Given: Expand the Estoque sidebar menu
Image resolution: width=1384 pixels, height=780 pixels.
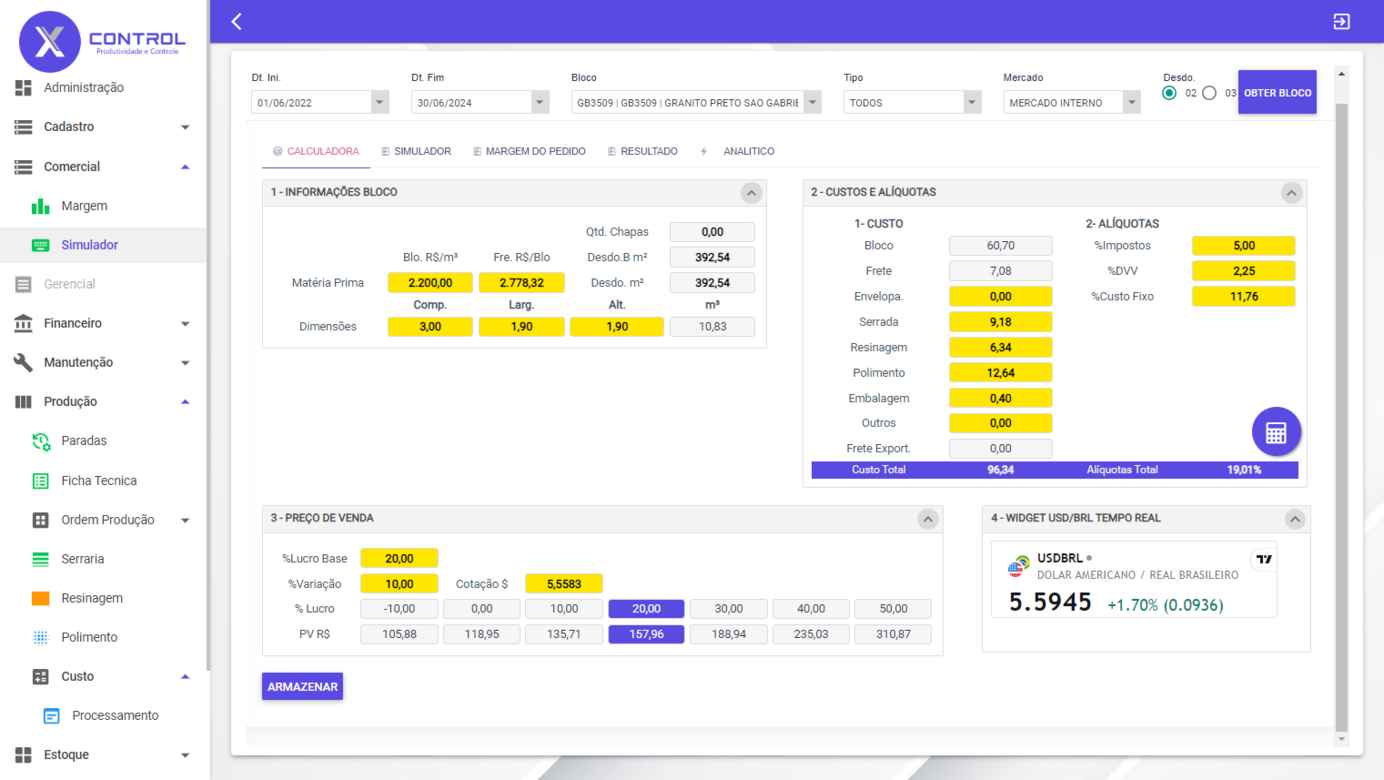Looking at the screenshot, I should pos(185,755).
